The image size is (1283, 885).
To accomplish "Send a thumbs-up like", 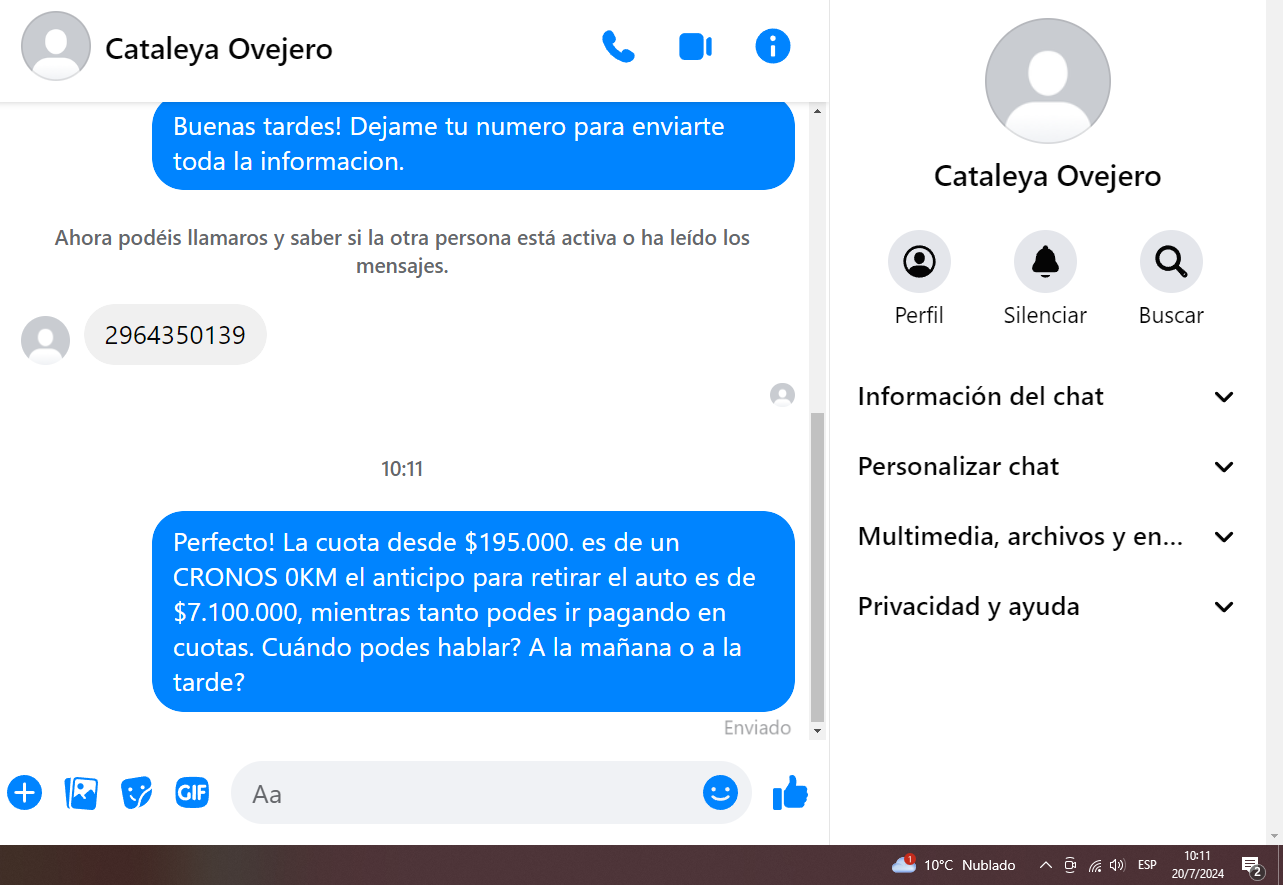I will [x=790, y=793].
